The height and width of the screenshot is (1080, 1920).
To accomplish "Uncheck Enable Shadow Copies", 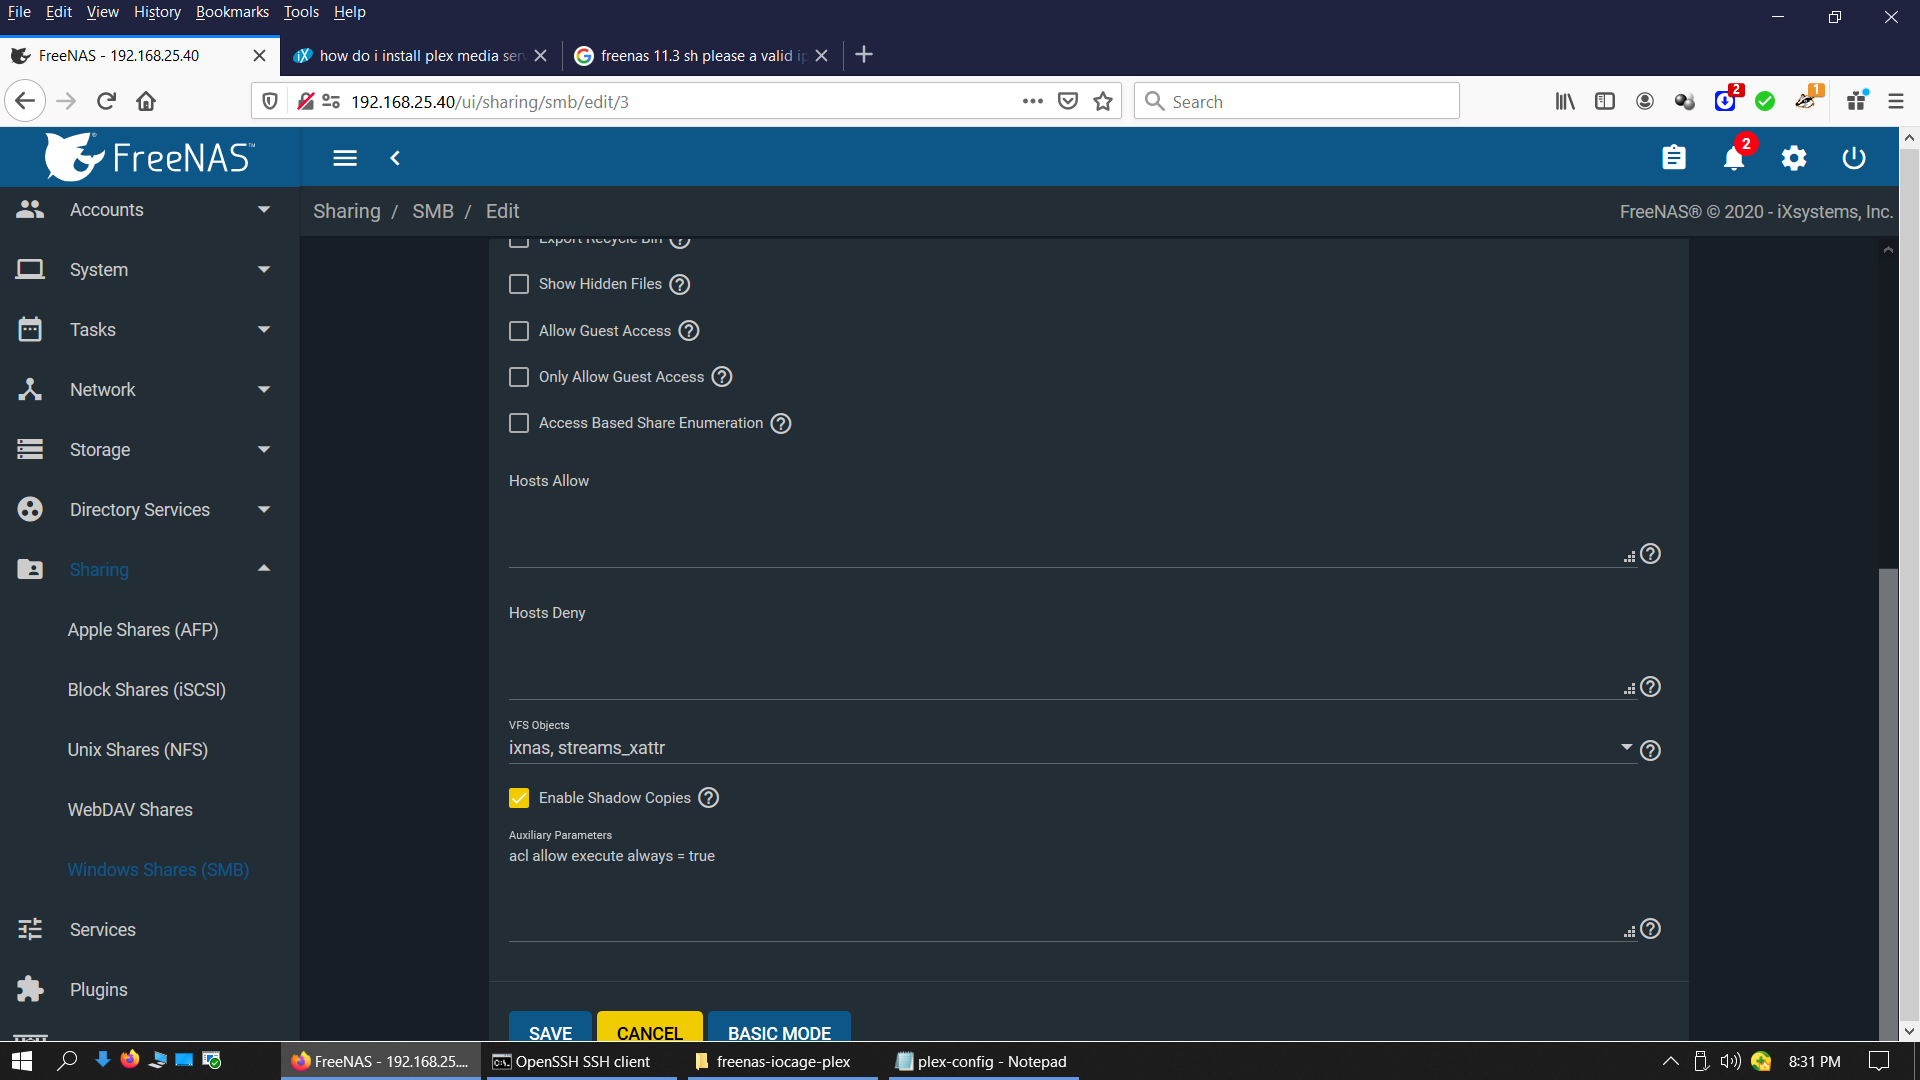I will (519, 798).
